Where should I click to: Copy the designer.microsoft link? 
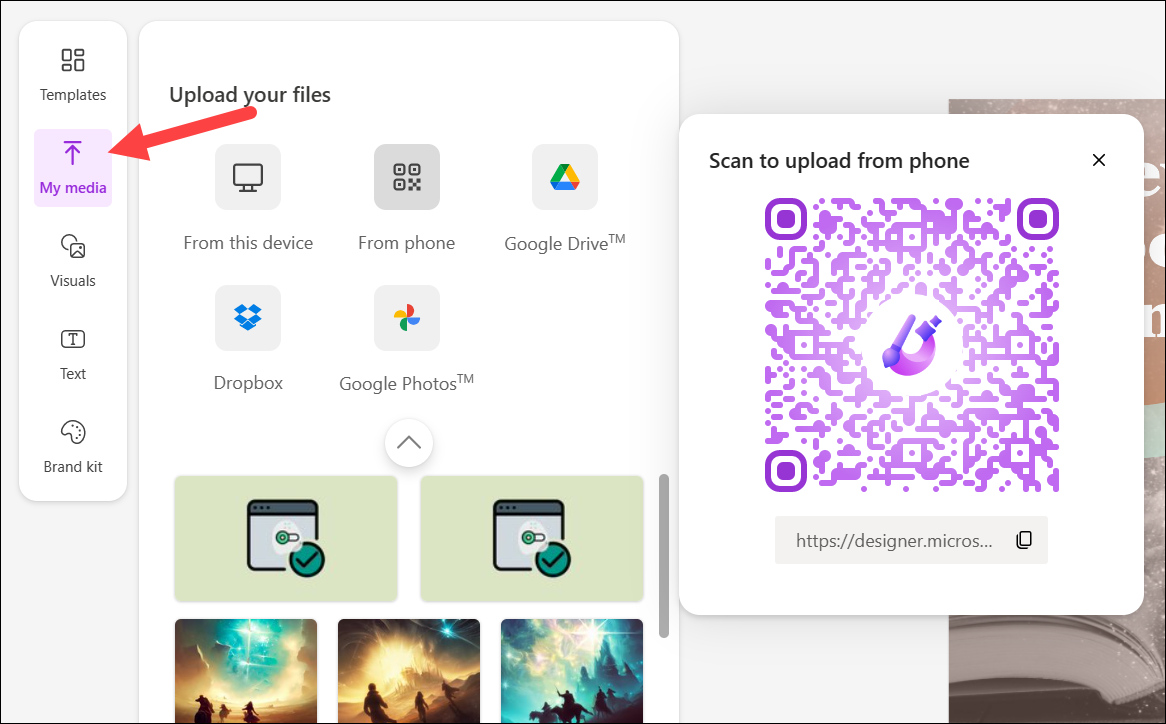[x=1023, y=539]
